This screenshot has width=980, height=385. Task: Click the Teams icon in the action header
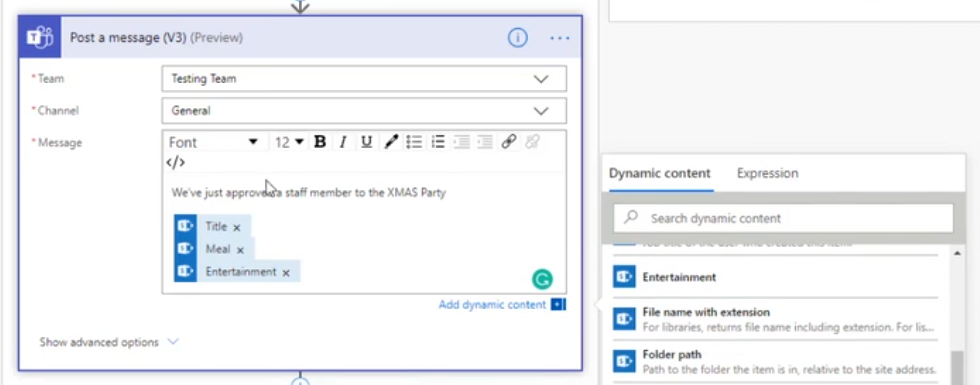[40, 38]
